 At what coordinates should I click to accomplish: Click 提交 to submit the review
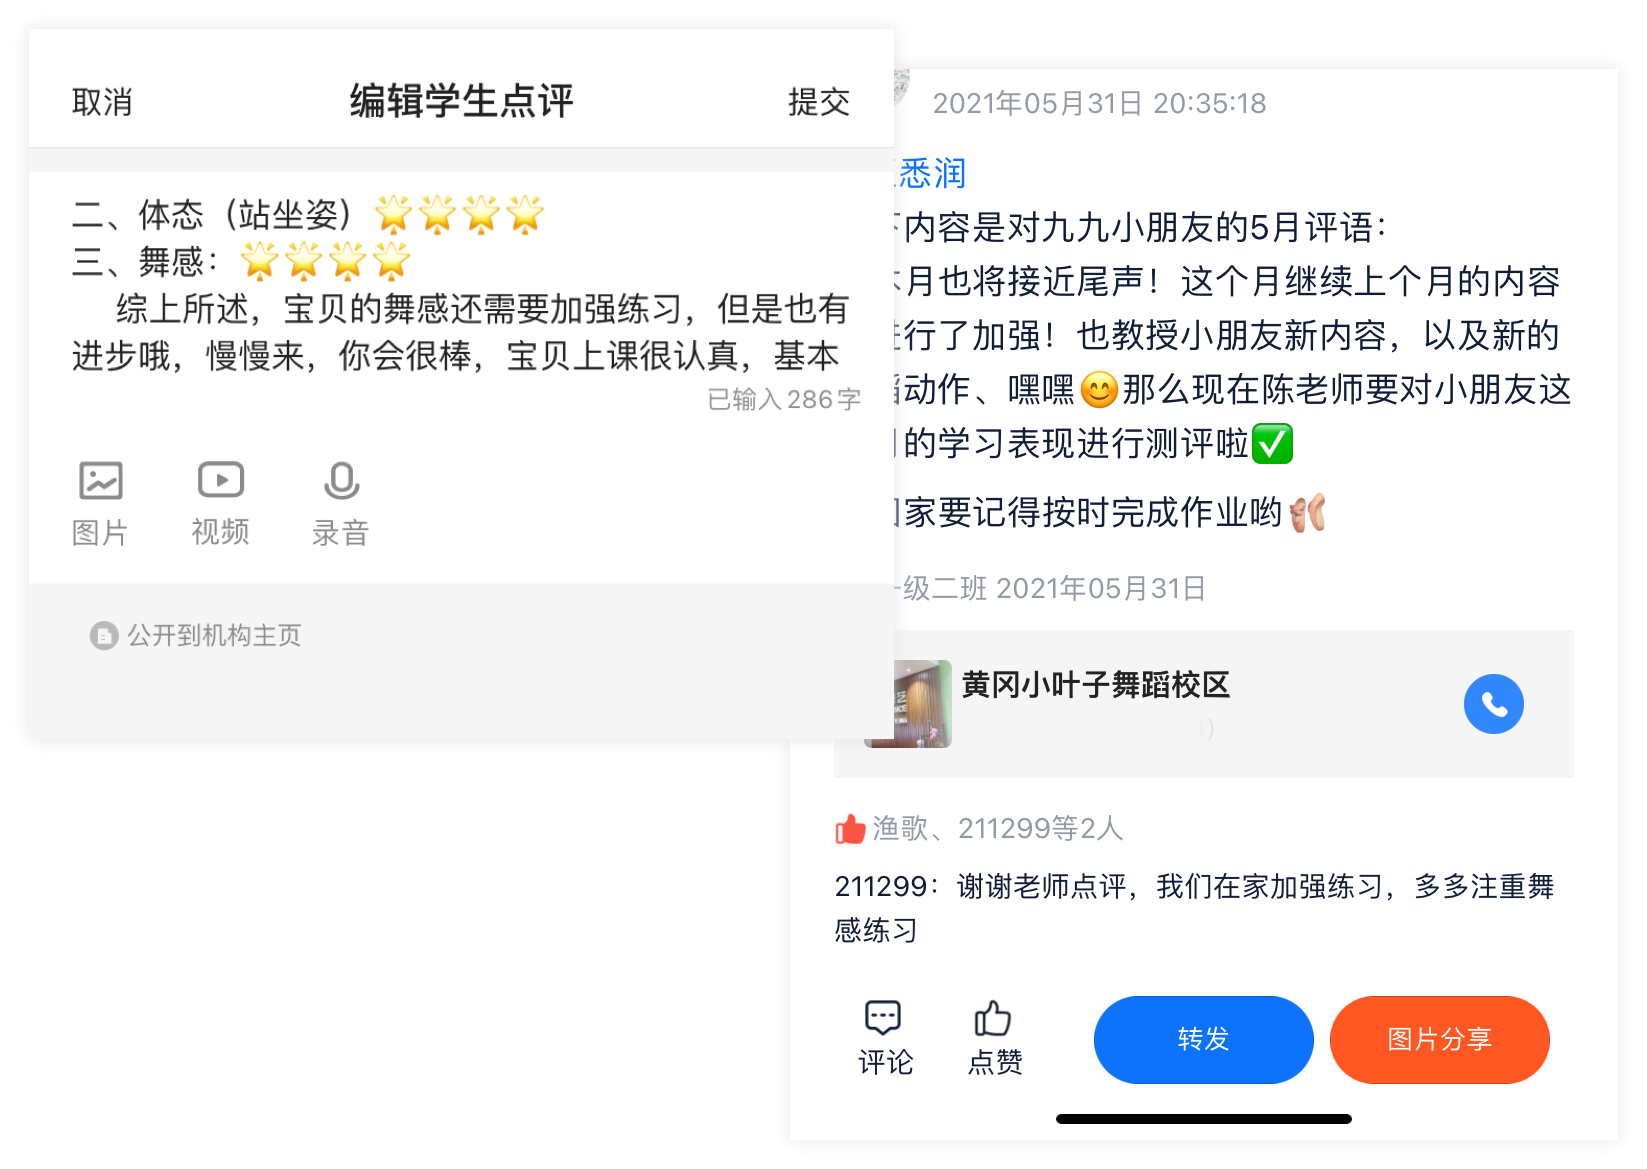(819, 102)
